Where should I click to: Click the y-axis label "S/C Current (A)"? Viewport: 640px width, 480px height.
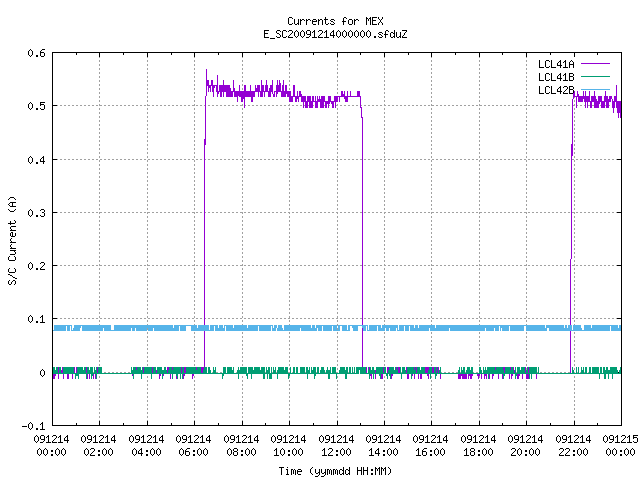[x=12, y=241]
